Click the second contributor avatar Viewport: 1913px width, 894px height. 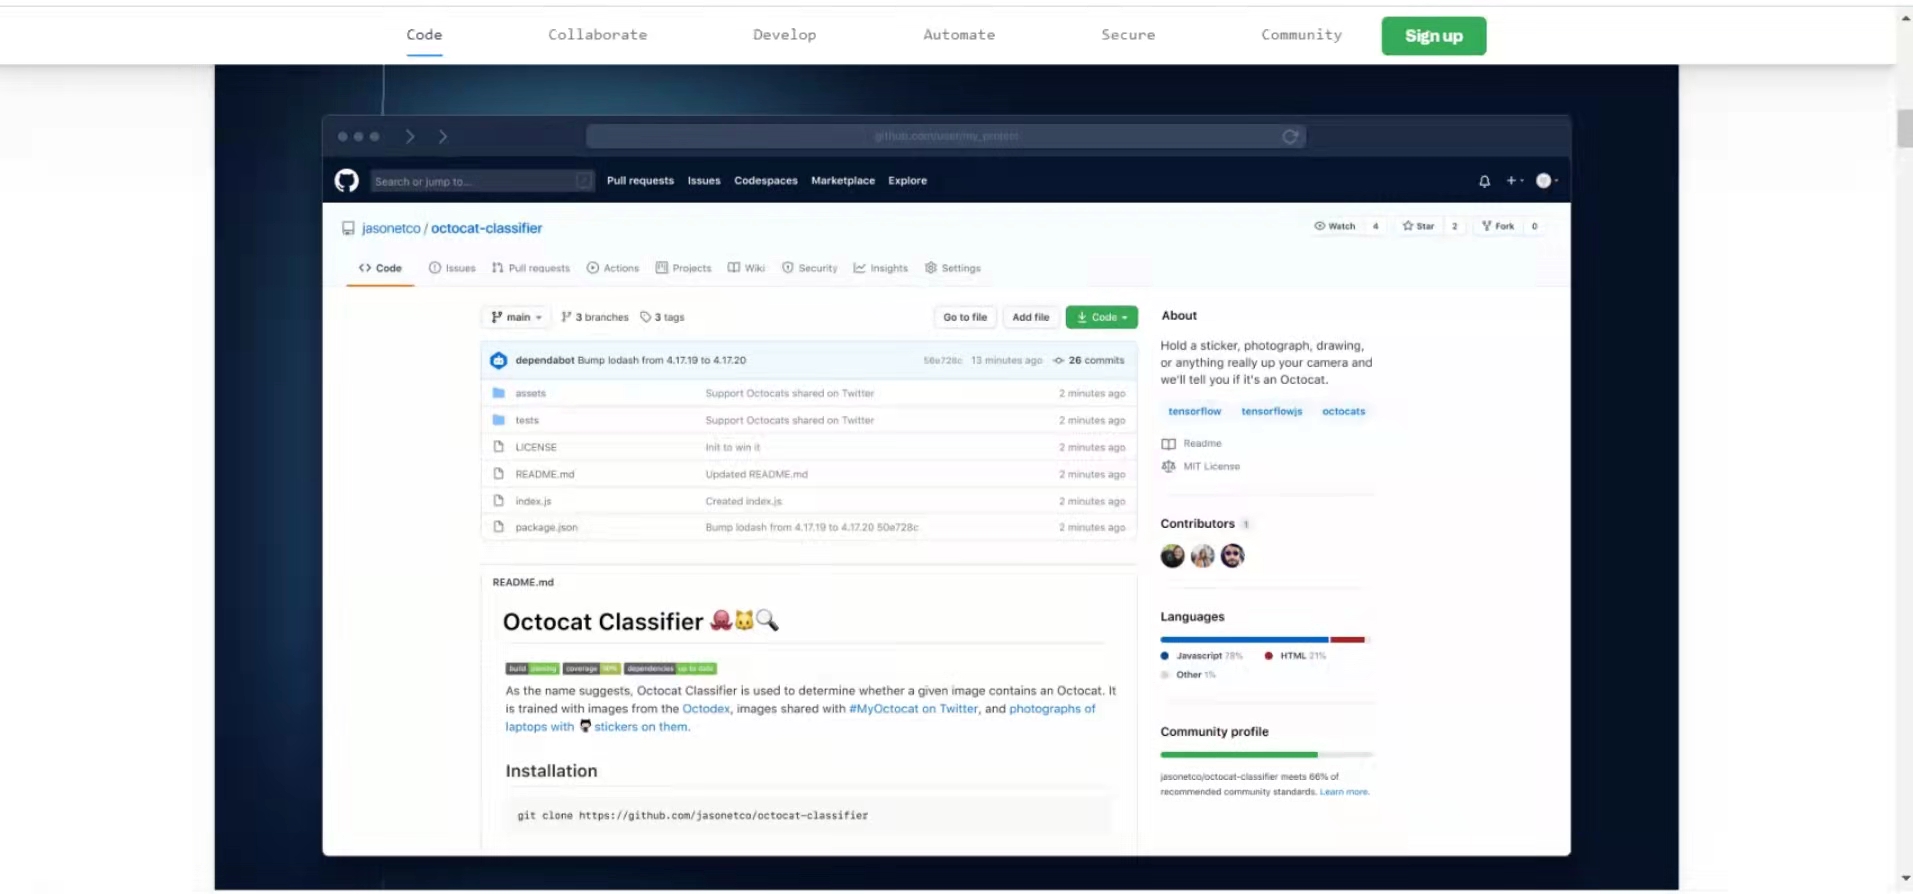tap(1202, 556)
